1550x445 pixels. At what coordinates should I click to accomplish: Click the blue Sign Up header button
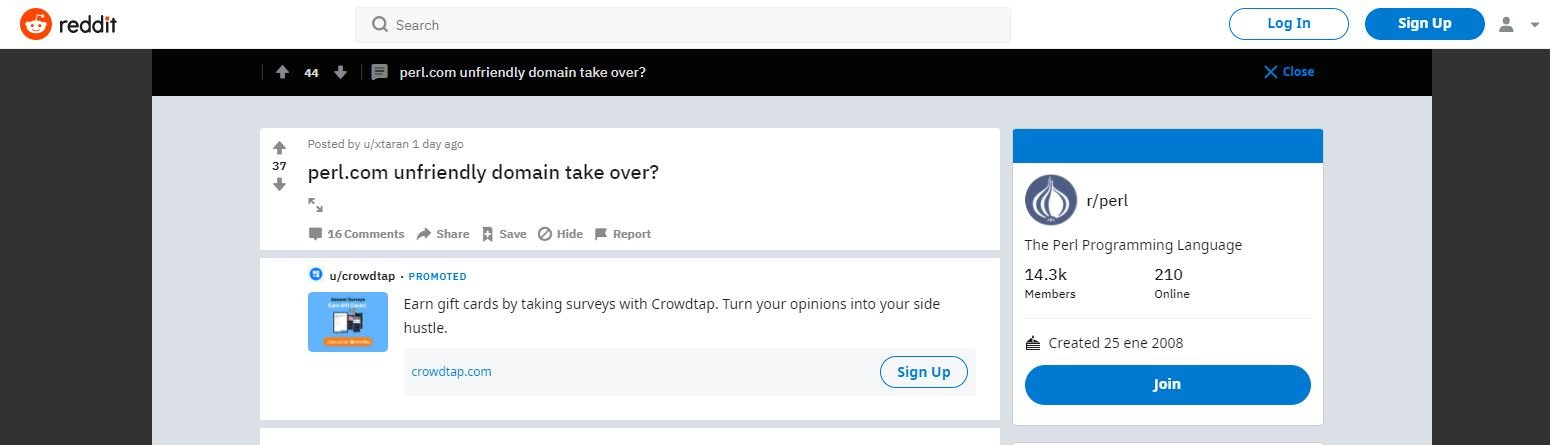coord(1425,24)
